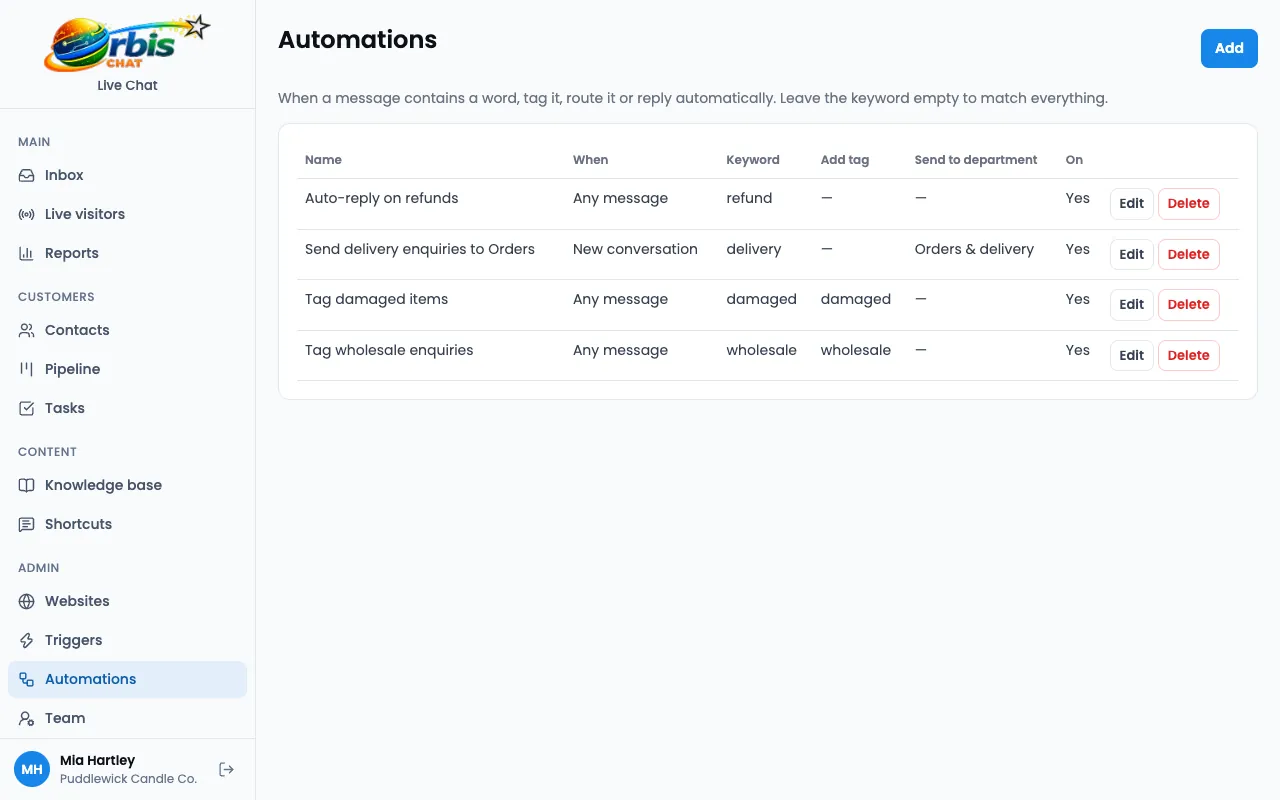This screenshot has width=1280, height=800.
Task: Click the "Live Chat" label under logo
Action: click(x=127, y=85)
